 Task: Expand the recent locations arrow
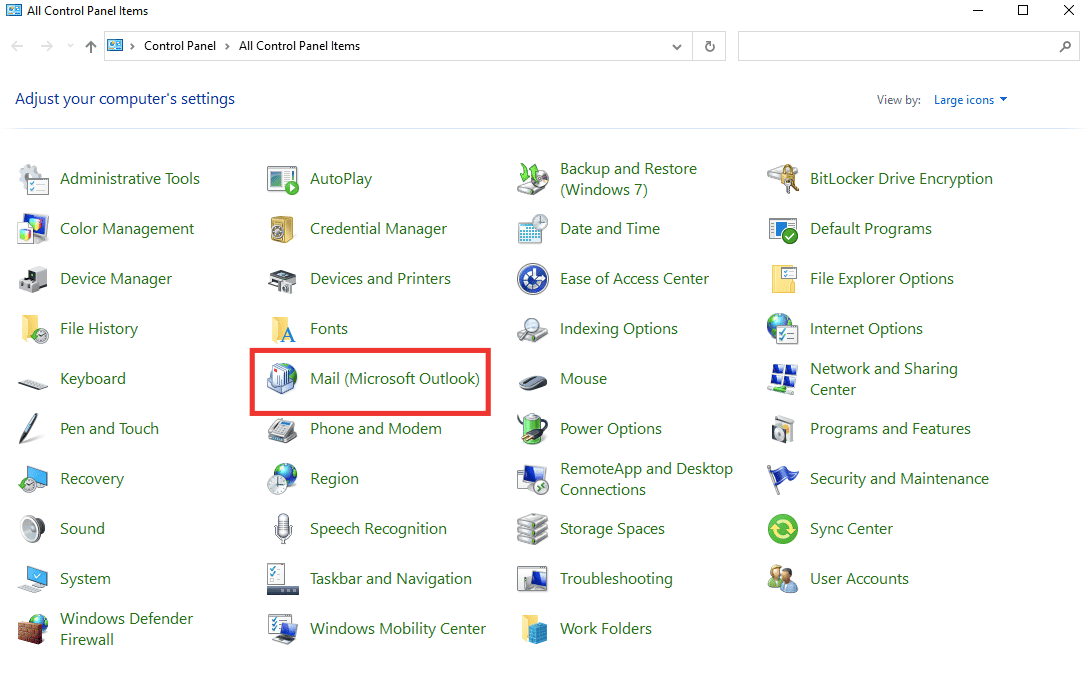click(70, 47)
